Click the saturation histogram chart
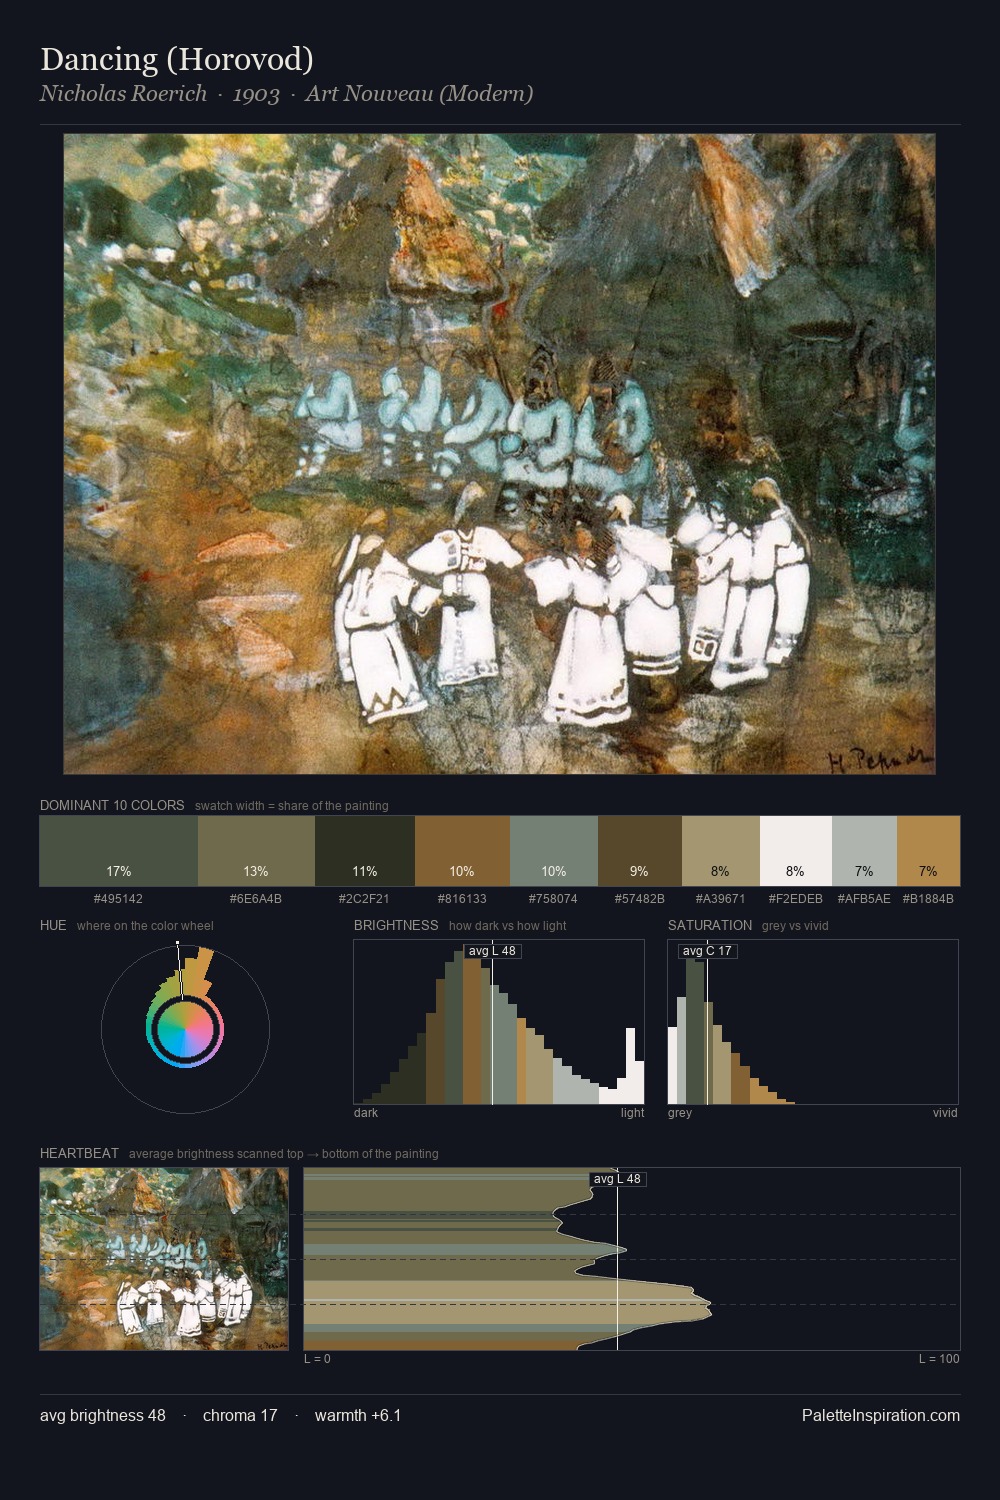Image resolution: width=1000 pixels, height=1500 pixels. [x=813, y=1022]
